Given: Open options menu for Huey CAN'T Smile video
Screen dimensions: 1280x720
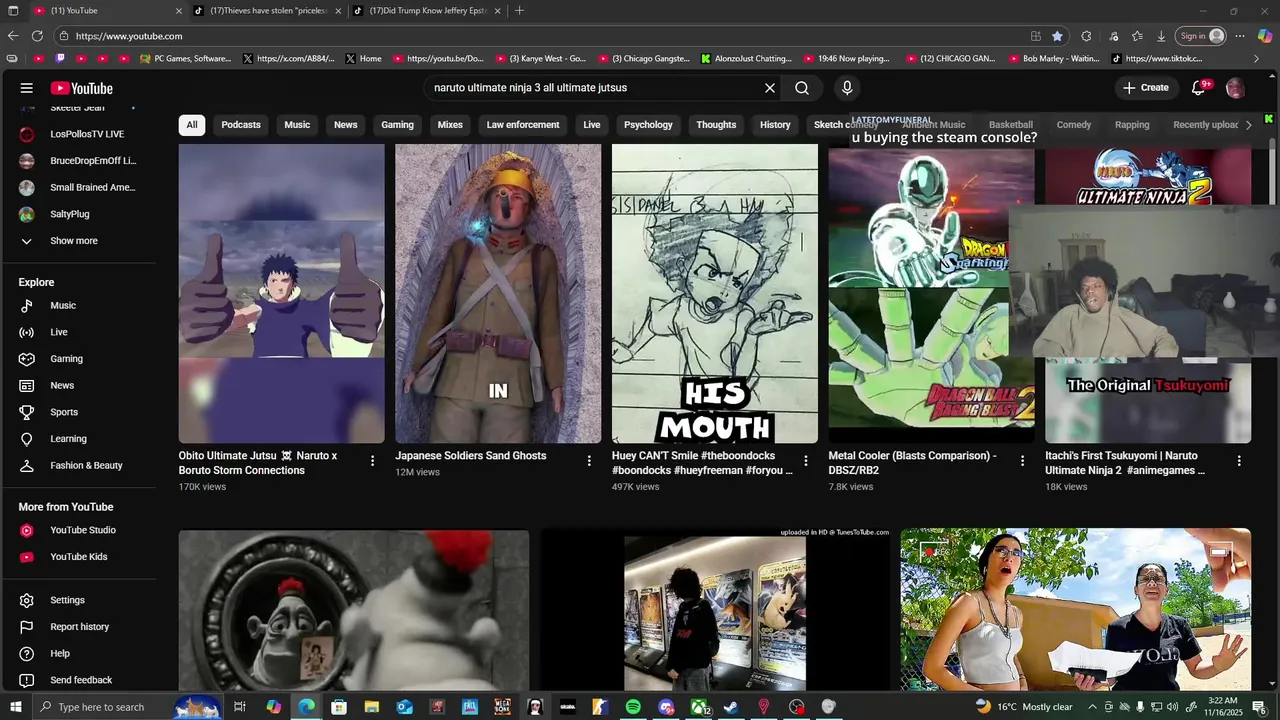Looking at the screenshot, I should point(805,461).
